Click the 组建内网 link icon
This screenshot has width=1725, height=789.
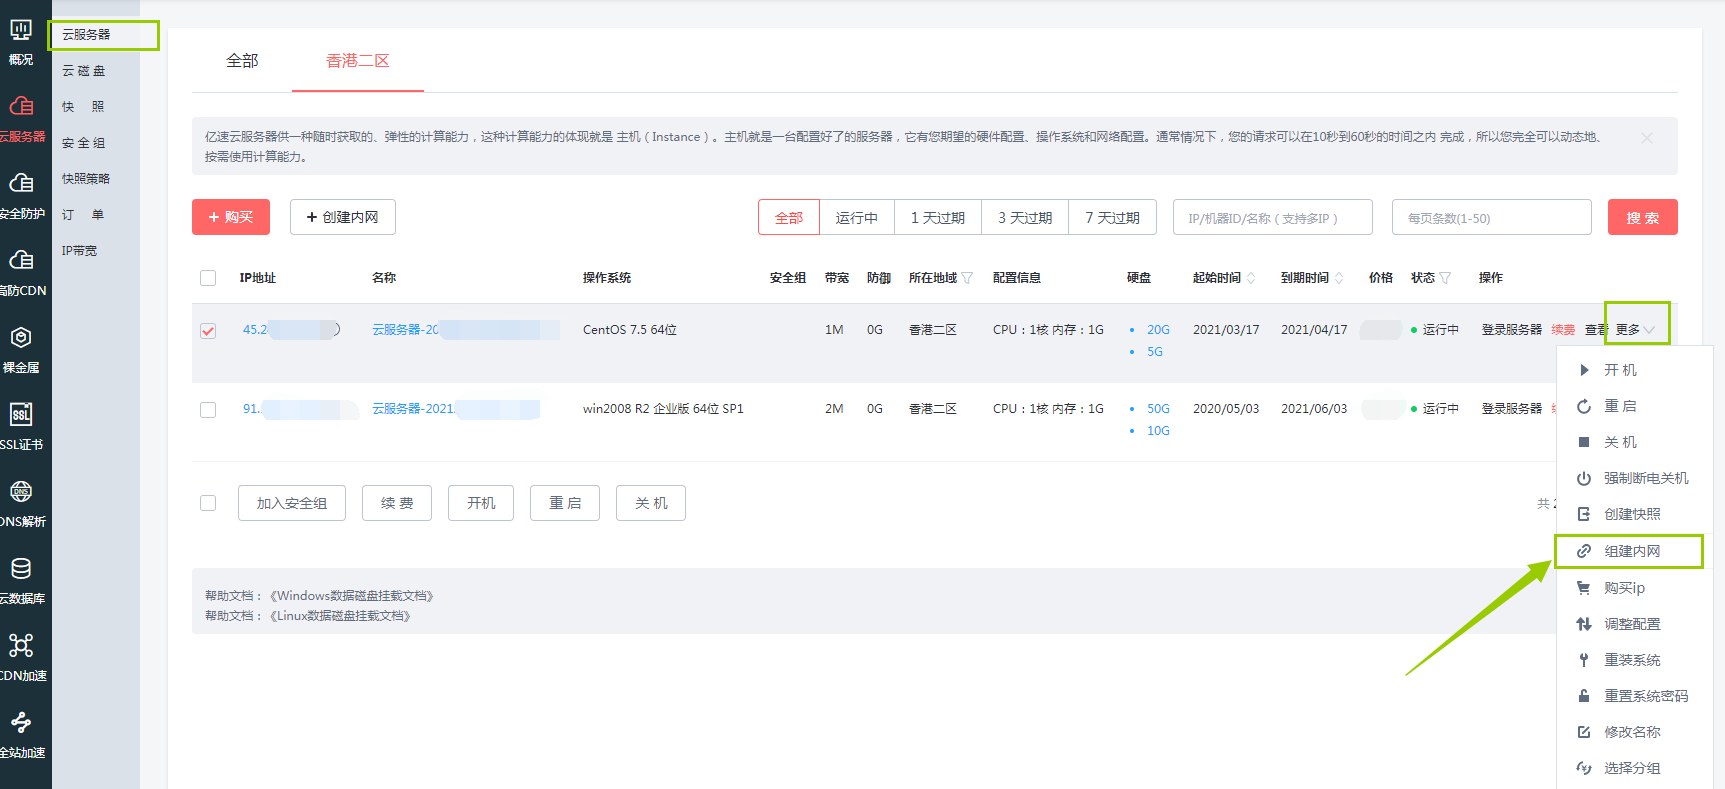pos(1584,551)
